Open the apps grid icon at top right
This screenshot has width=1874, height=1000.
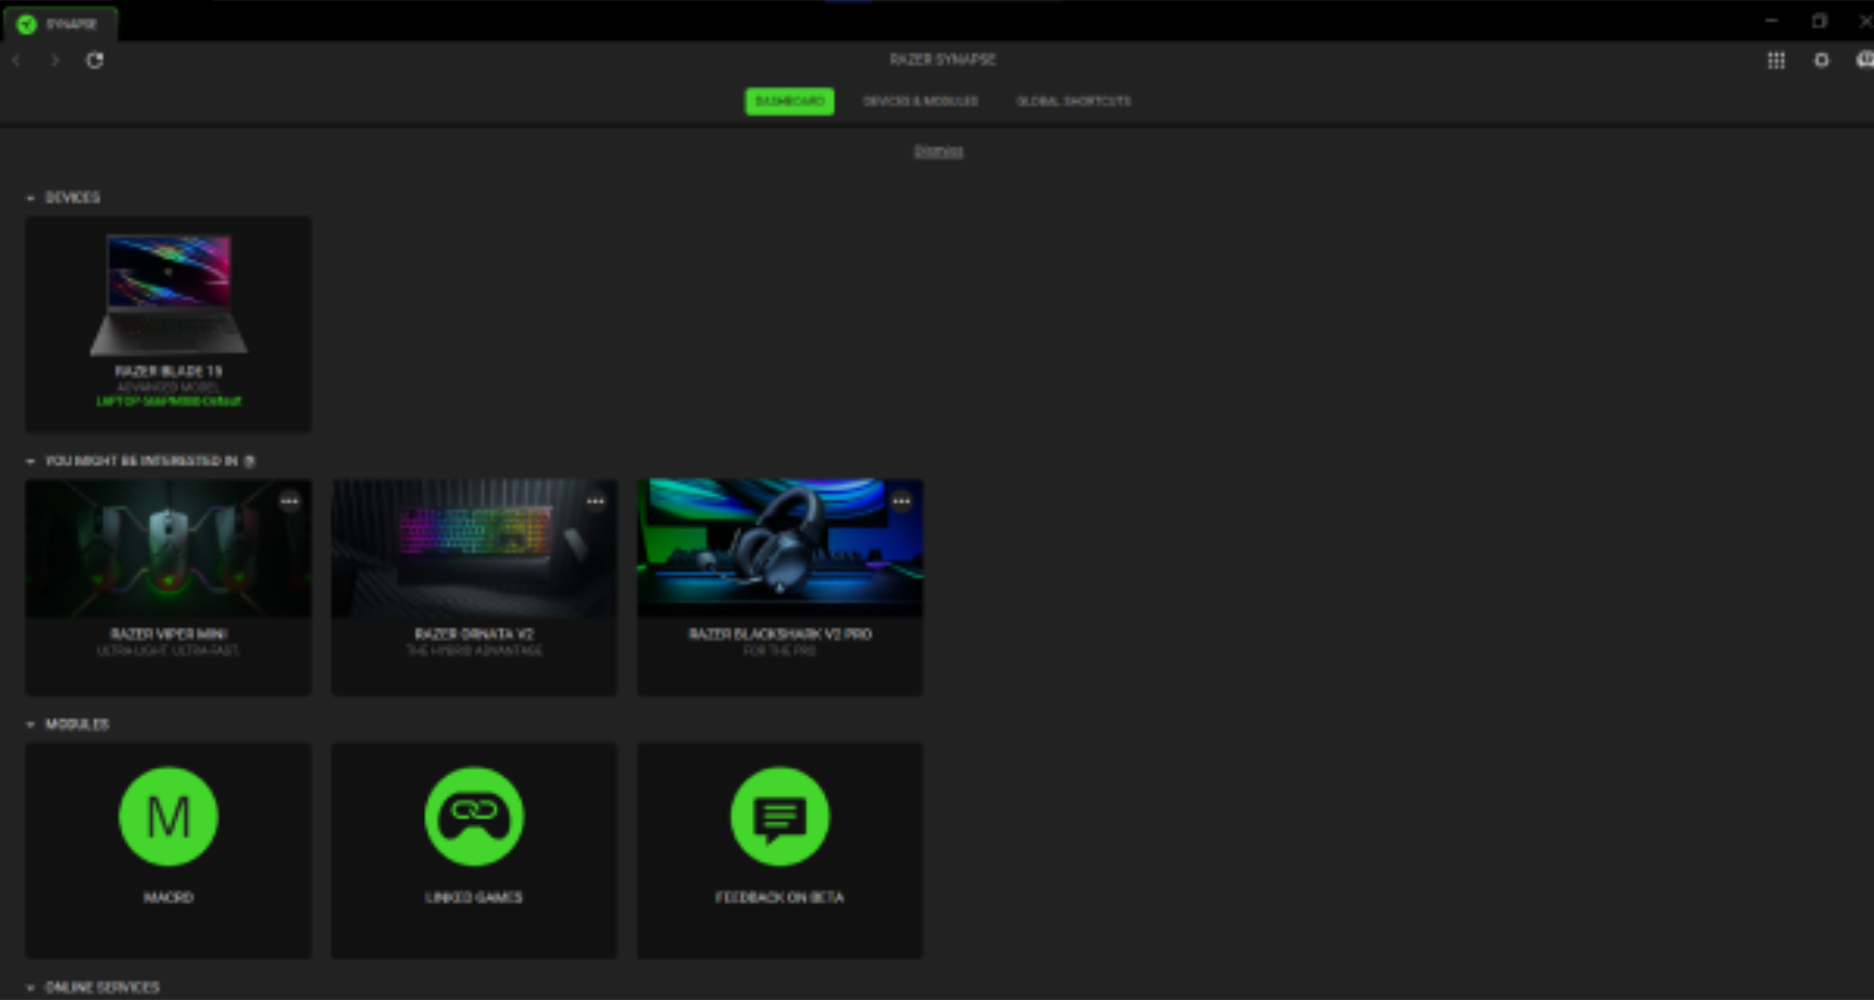pos(1776,61)
